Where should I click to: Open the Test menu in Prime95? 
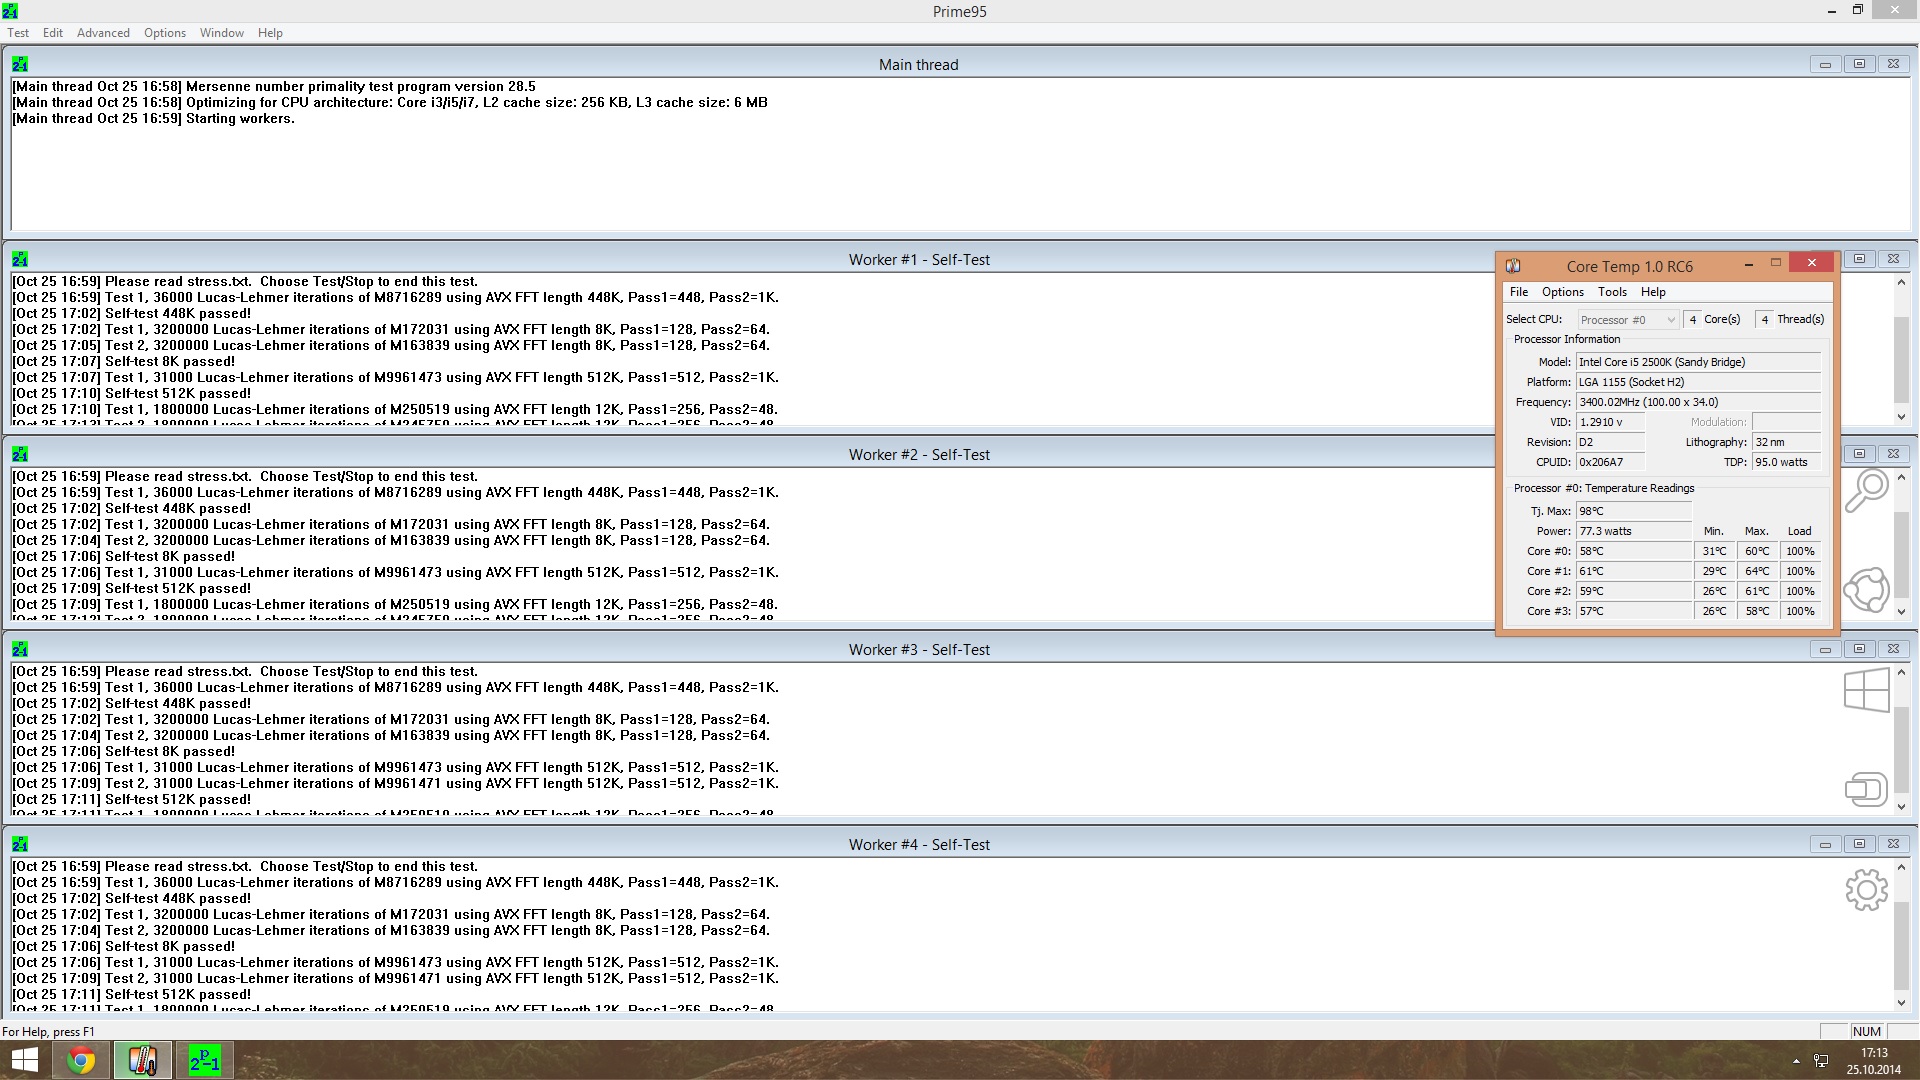(18, 33)
